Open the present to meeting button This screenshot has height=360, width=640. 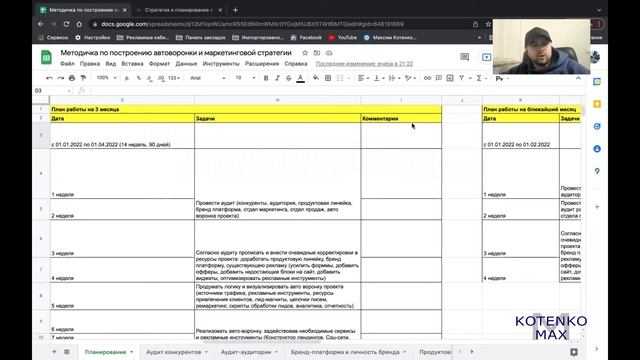(x=486, y=57)
